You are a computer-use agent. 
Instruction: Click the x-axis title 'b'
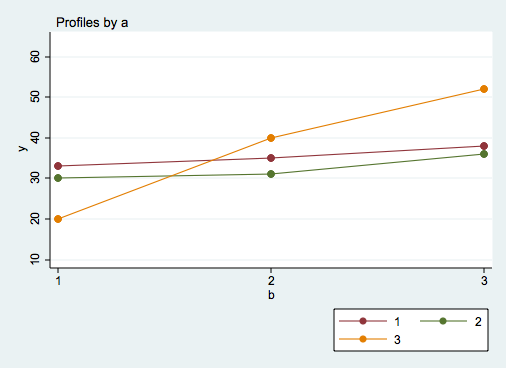click(271, 295)
